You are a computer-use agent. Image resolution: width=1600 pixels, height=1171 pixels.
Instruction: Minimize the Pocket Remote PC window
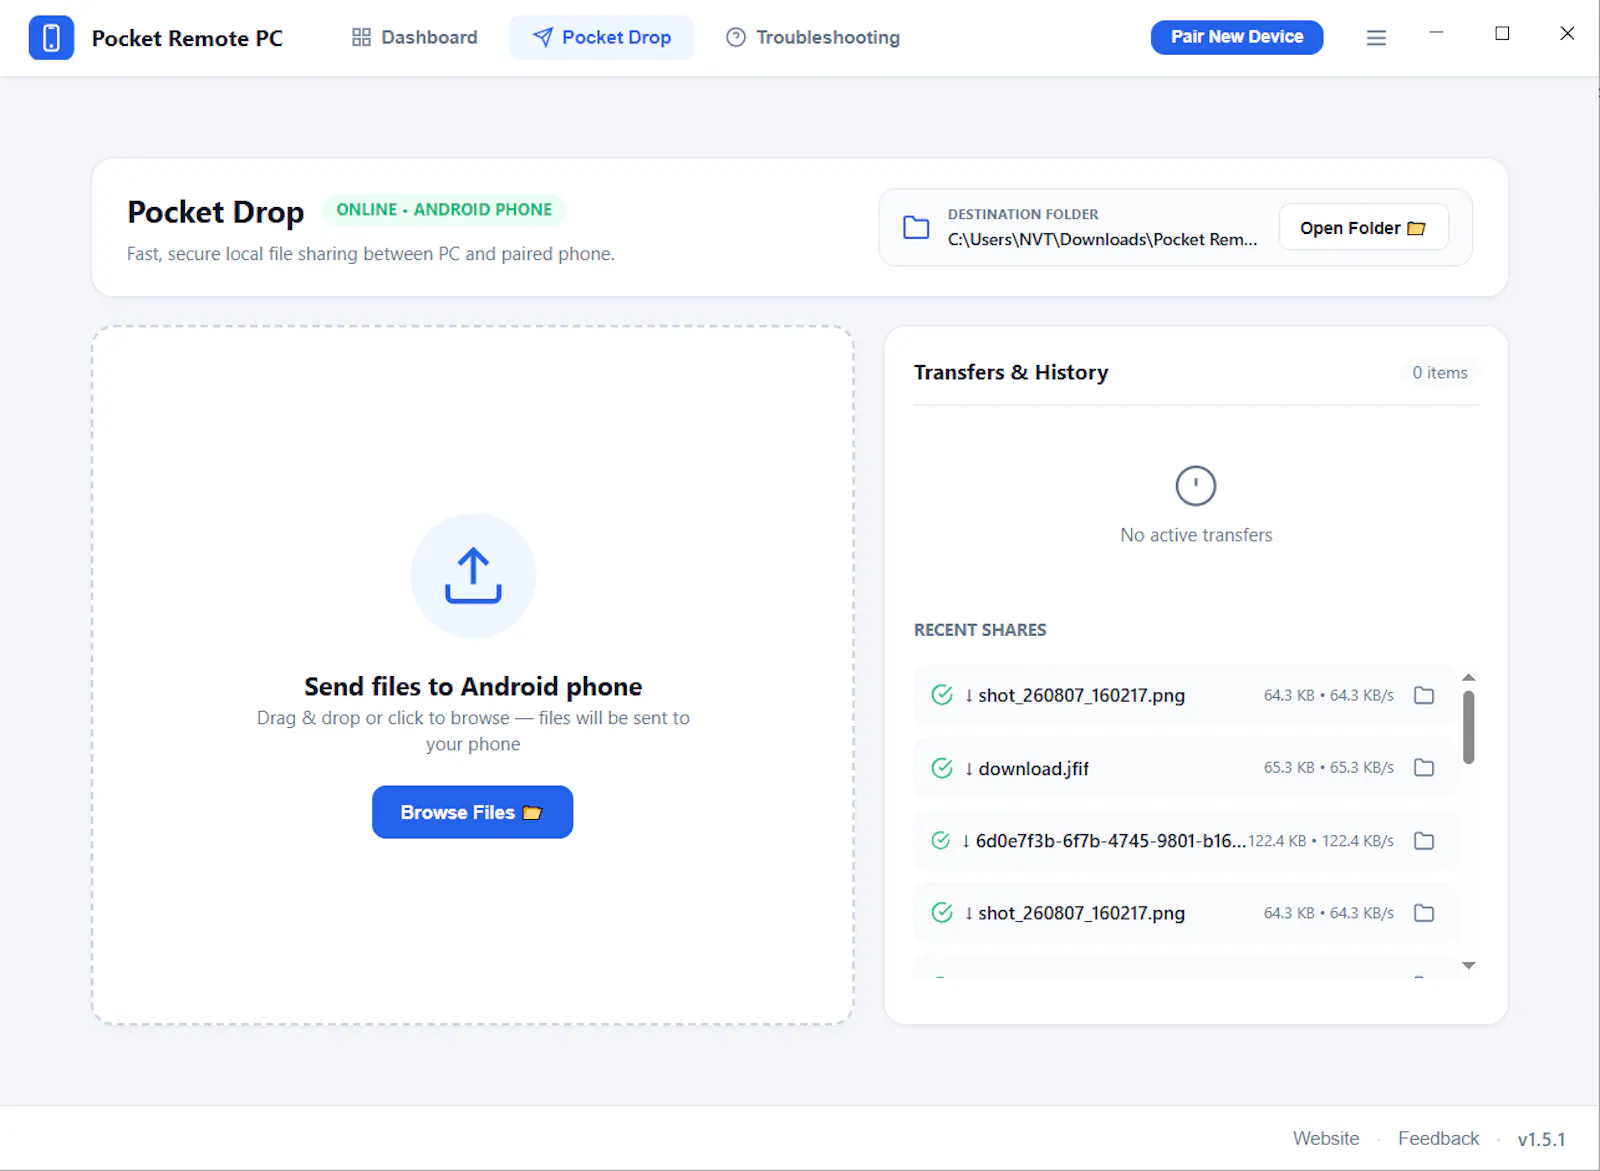[1436, 33]
